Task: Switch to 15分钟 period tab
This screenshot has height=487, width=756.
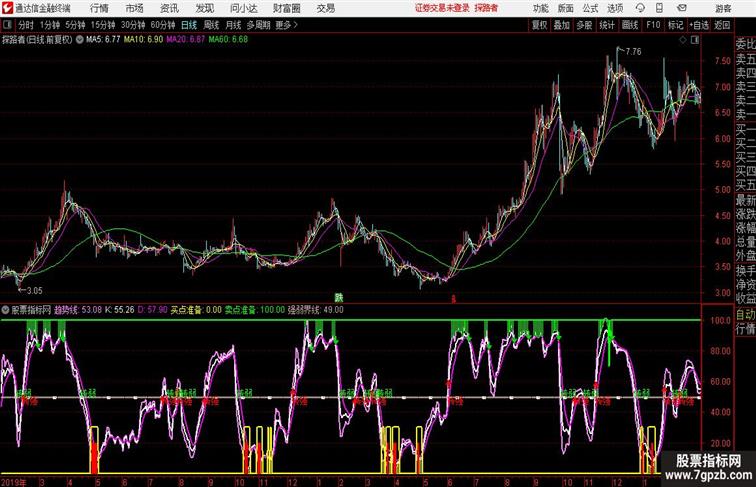Action: [x=103, y=25]
